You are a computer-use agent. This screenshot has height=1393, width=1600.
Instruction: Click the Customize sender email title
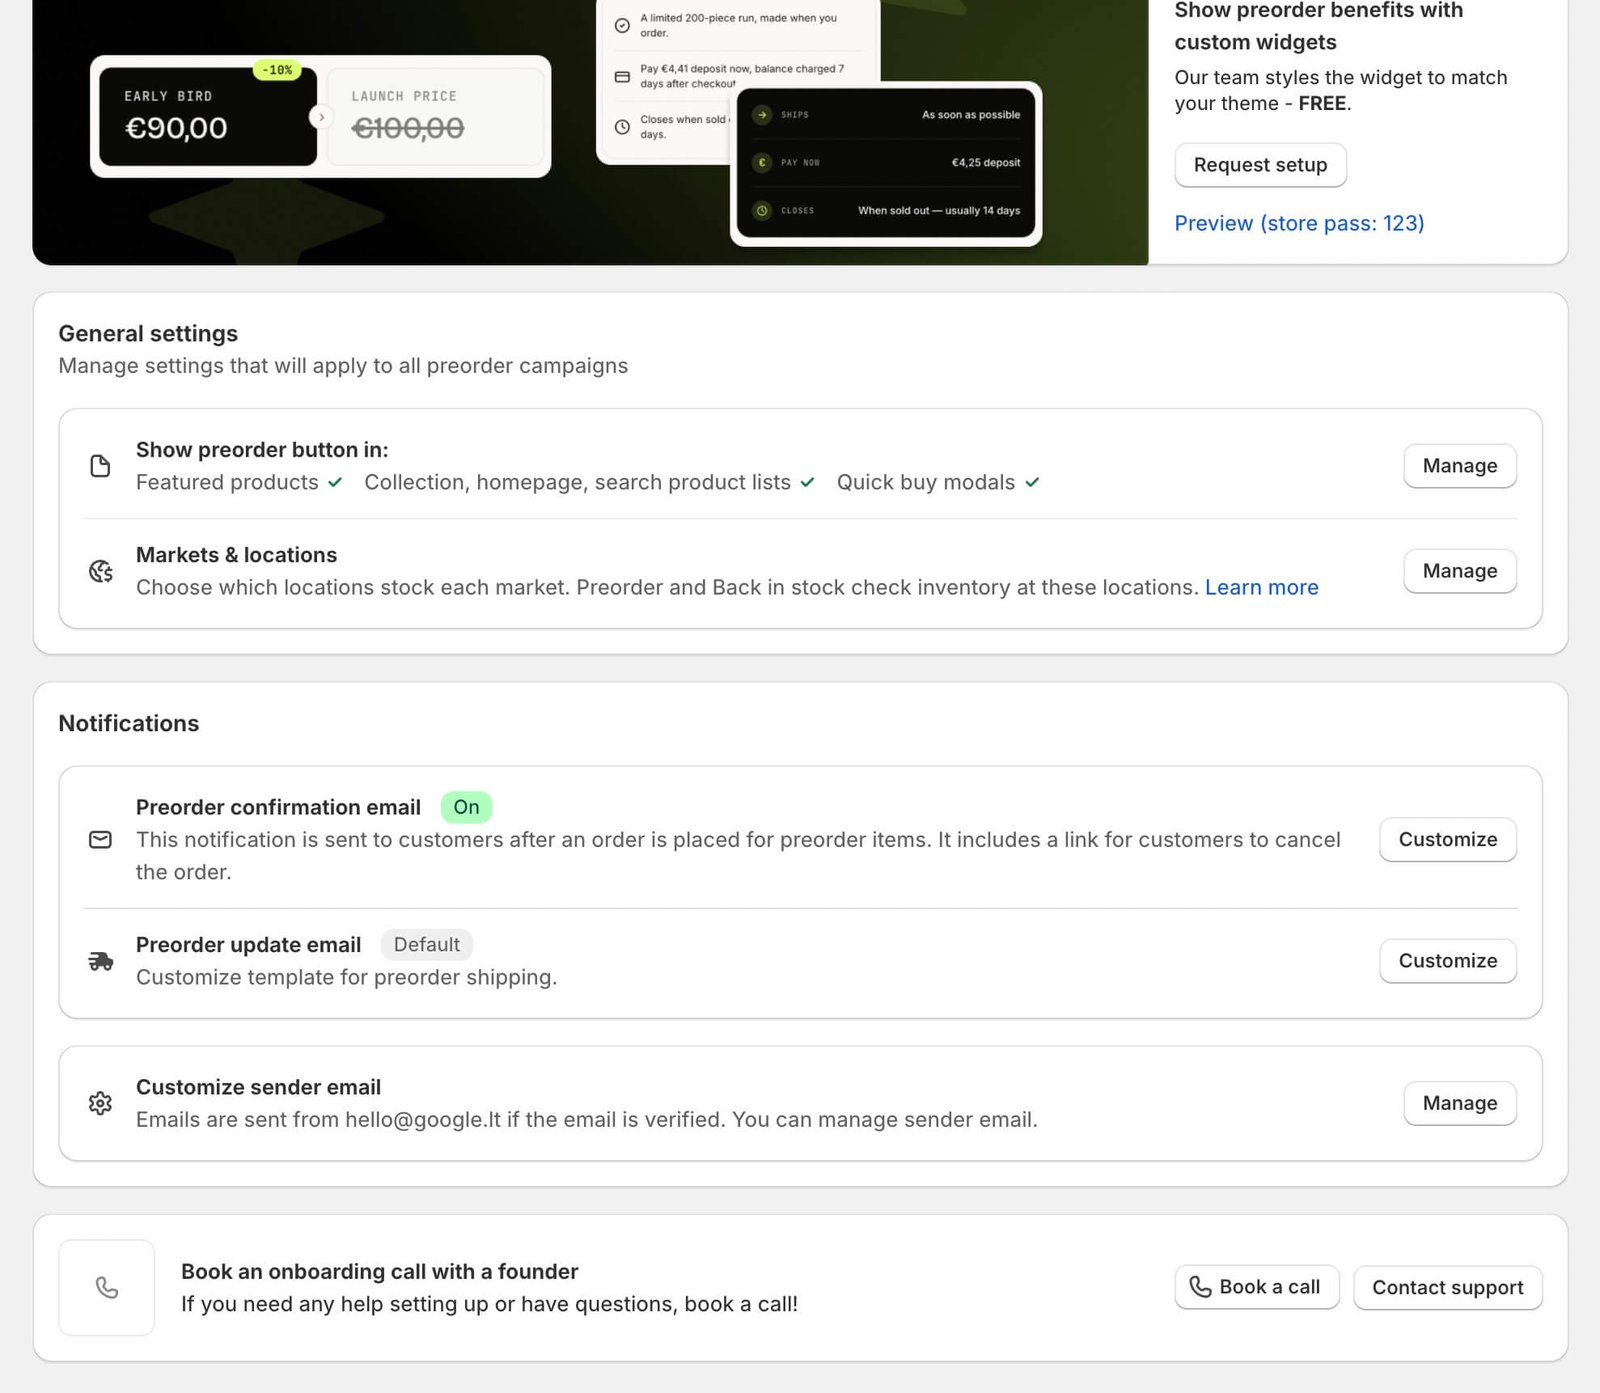click(x=258, y=1087)
